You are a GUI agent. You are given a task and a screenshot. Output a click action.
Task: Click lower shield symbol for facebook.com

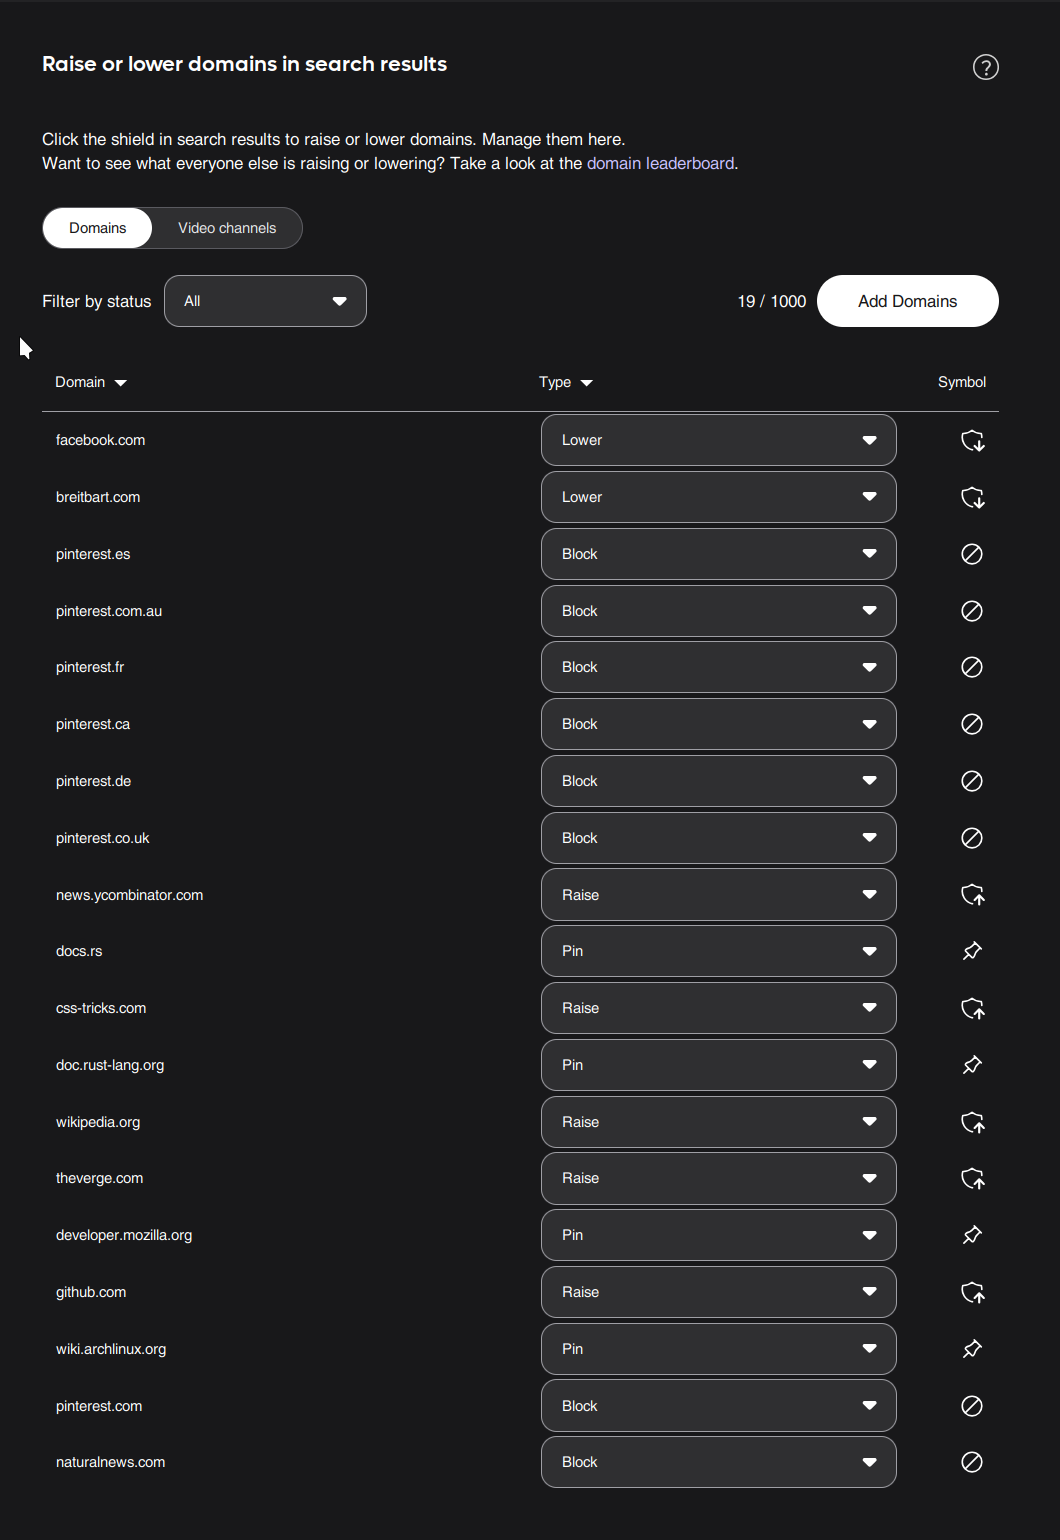[x=973, y=441]
